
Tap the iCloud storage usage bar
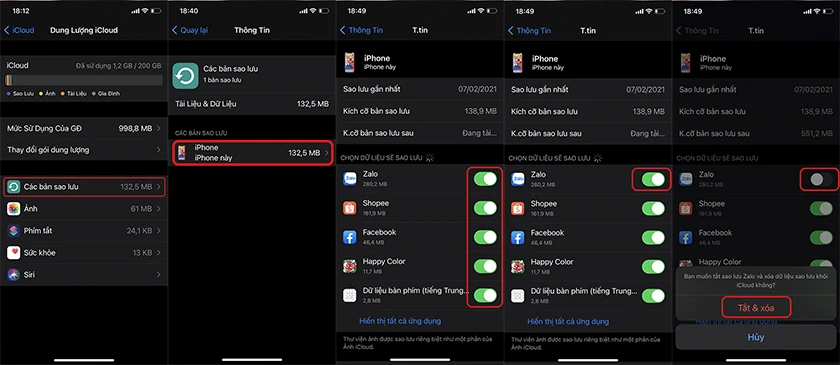pos(84,80)
